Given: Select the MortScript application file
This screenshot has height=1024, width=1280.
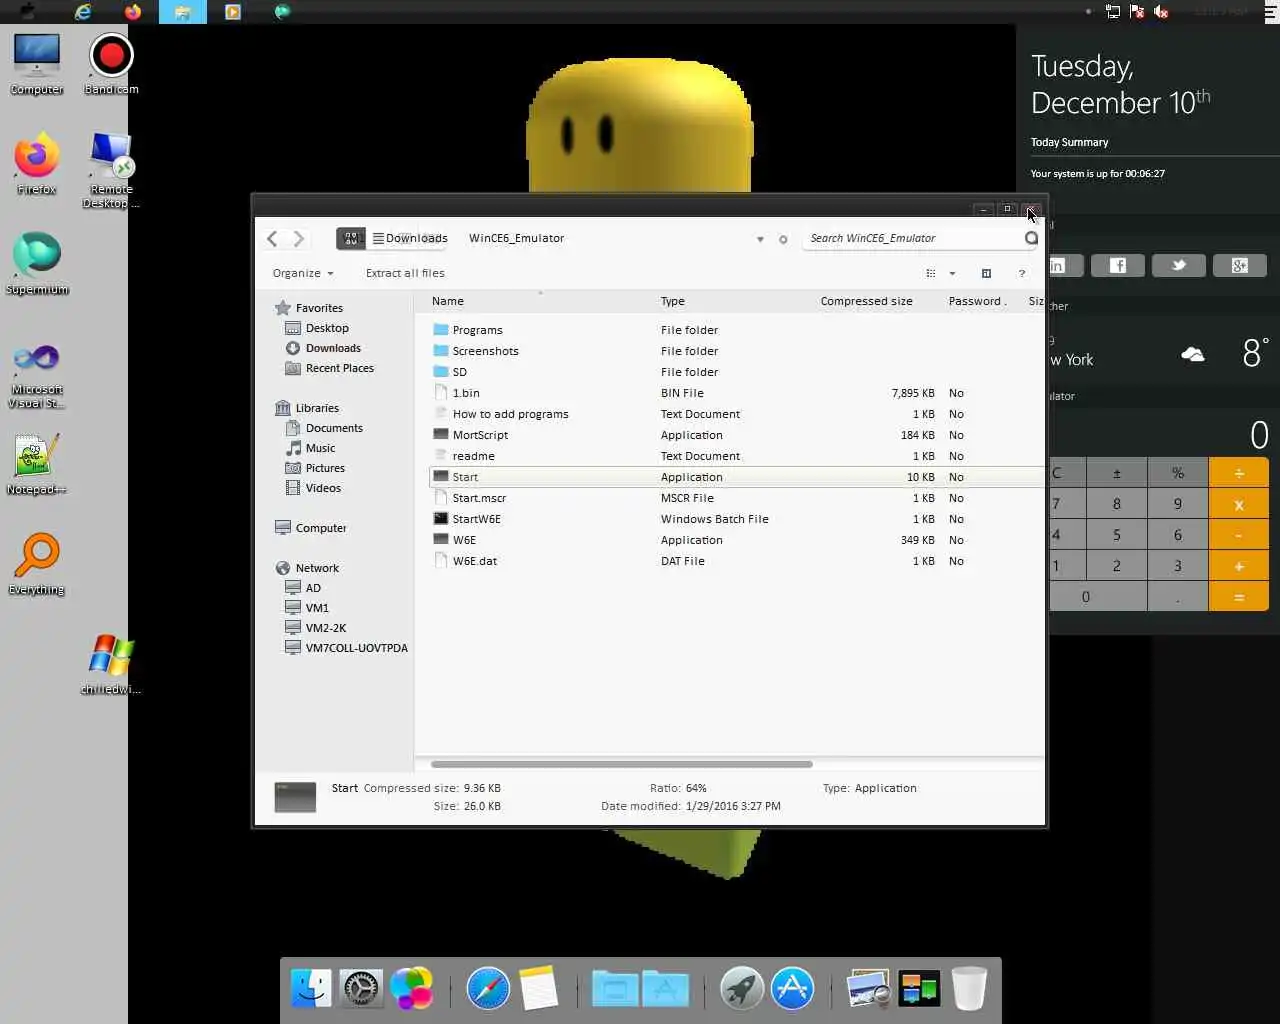Looking at the screenshot, I should (735, 435).
